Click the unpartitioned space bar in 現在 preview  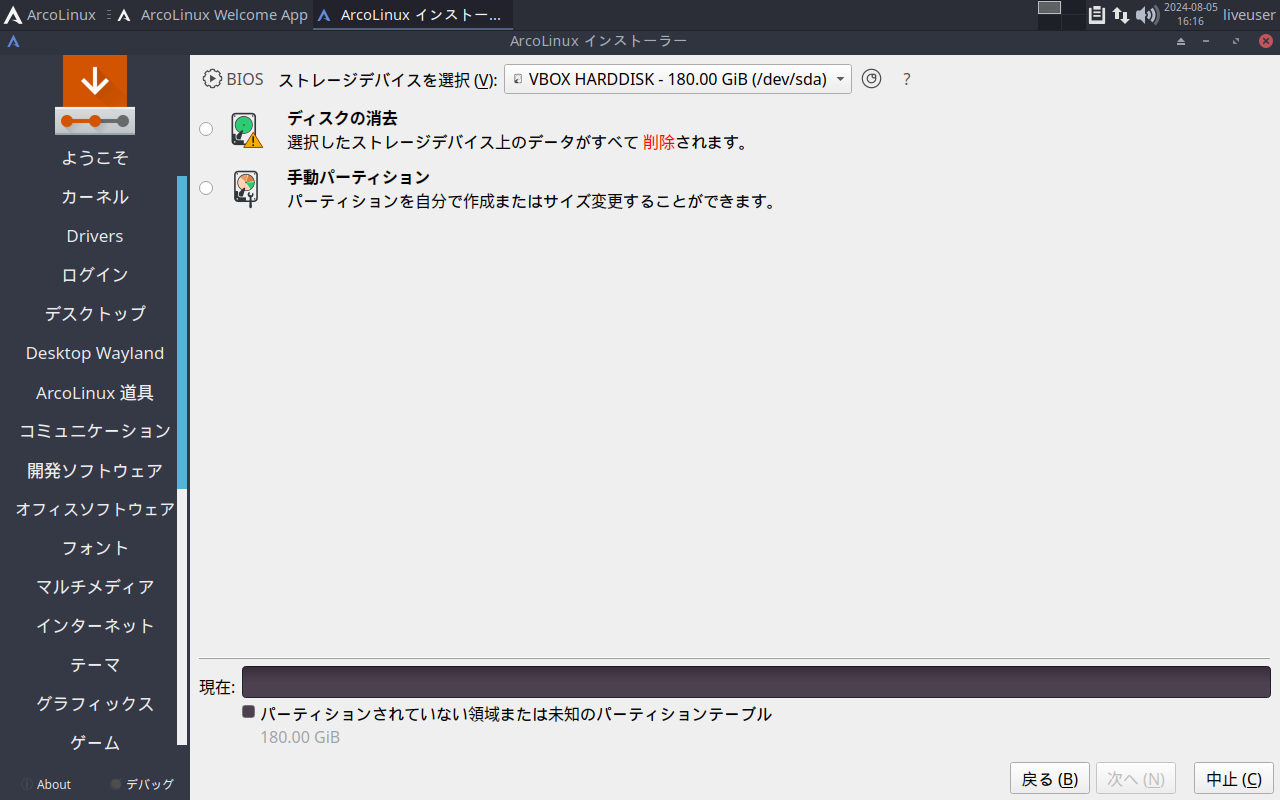[x=756, y=682]
